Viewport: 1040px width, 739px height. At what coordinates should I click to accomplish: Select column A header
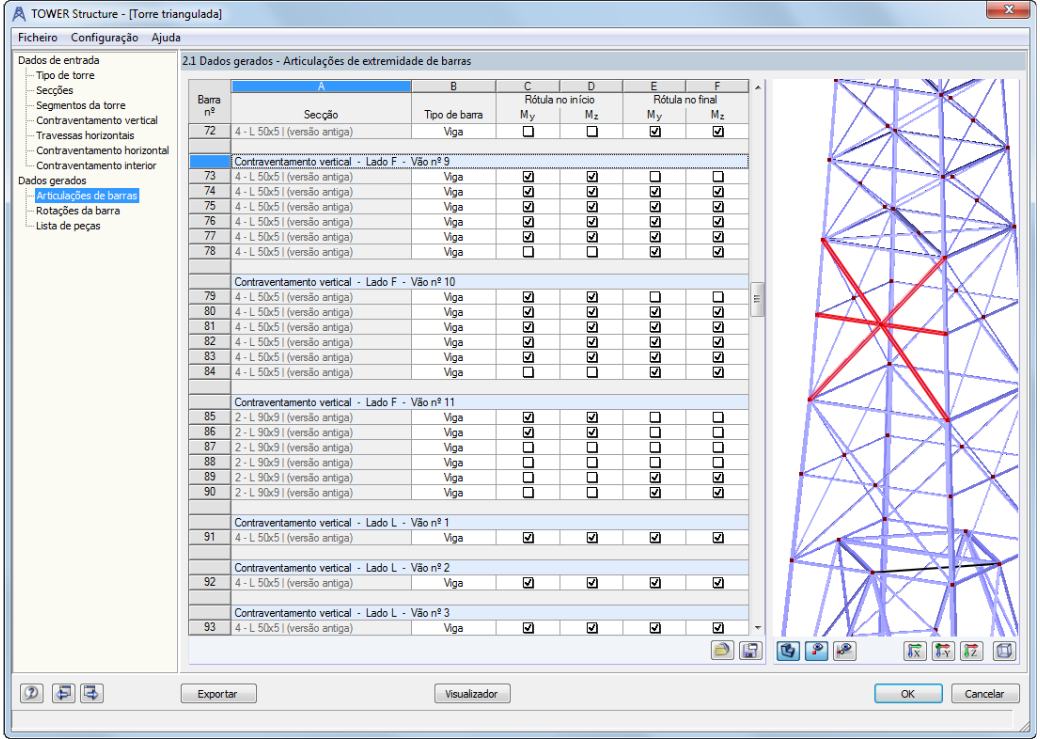321,86
